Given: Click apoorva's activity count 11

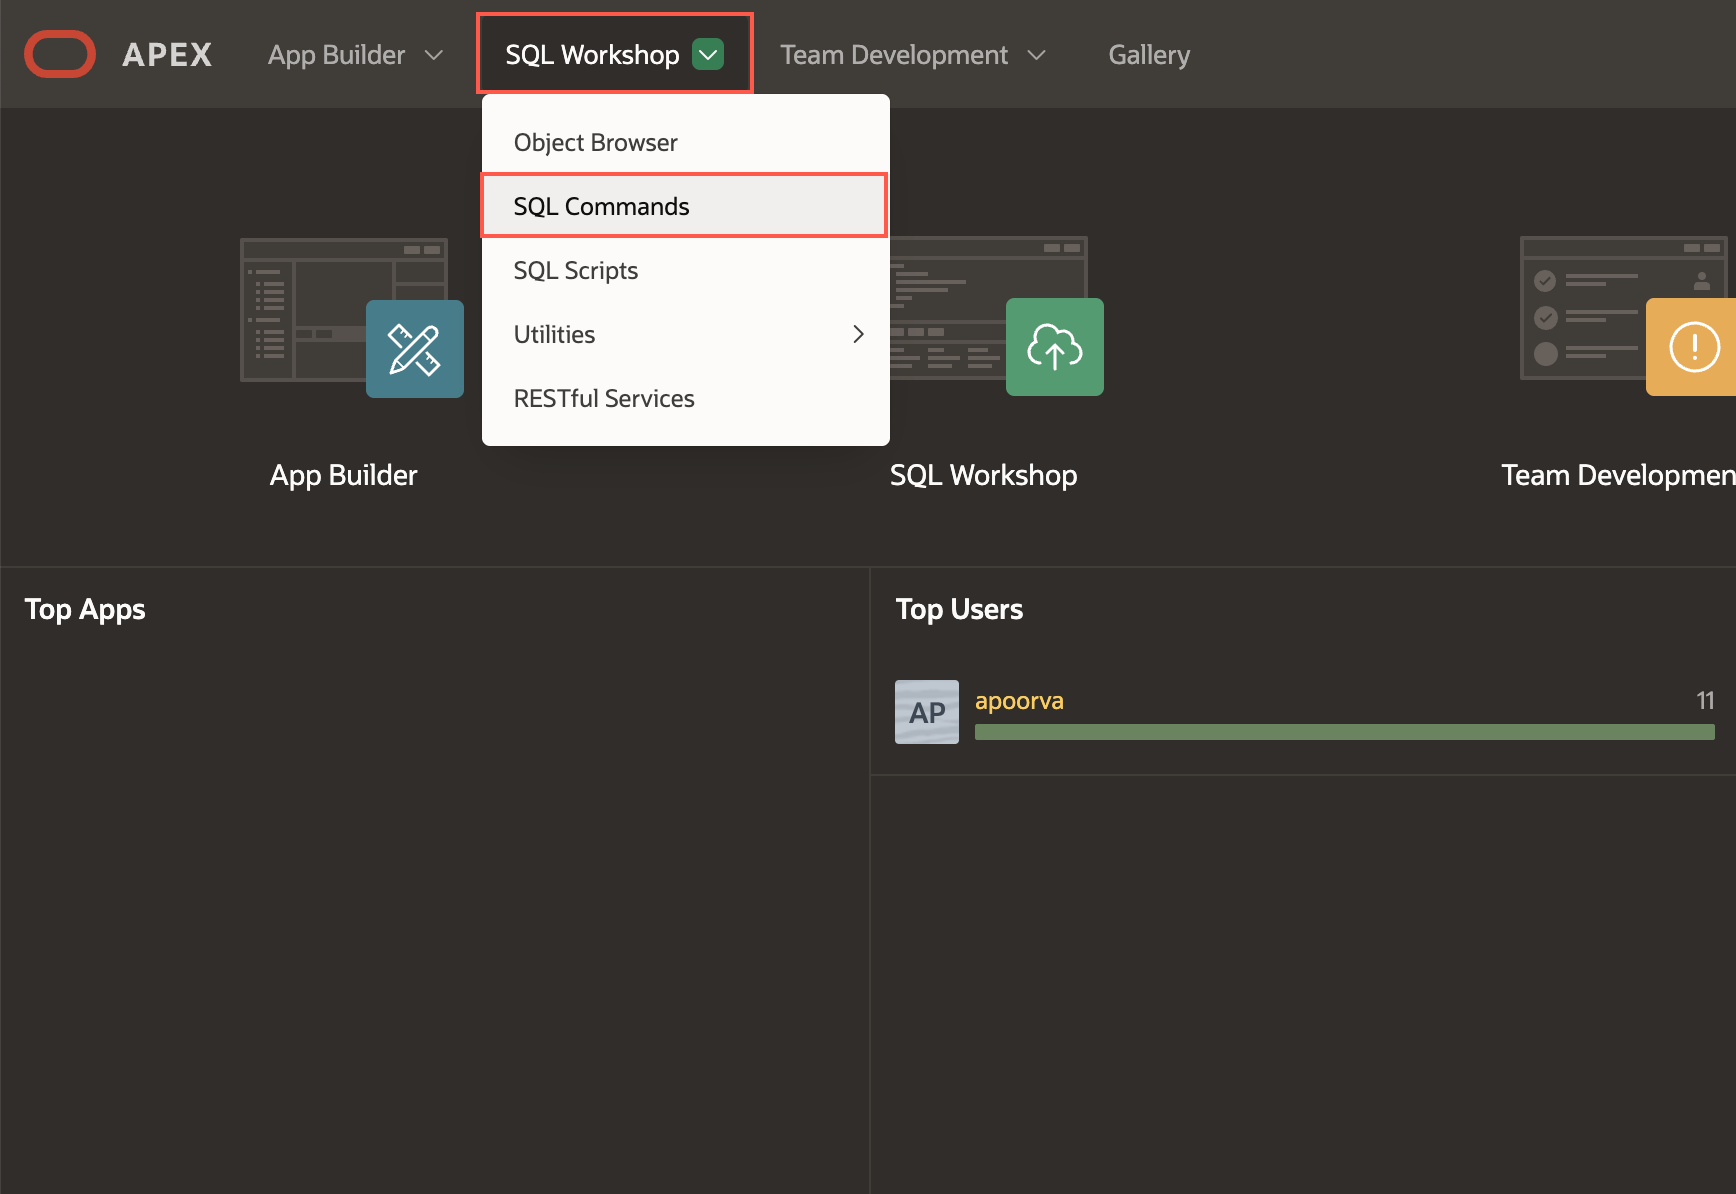Looking at the screenshot, I should (x=1705, y=701).
